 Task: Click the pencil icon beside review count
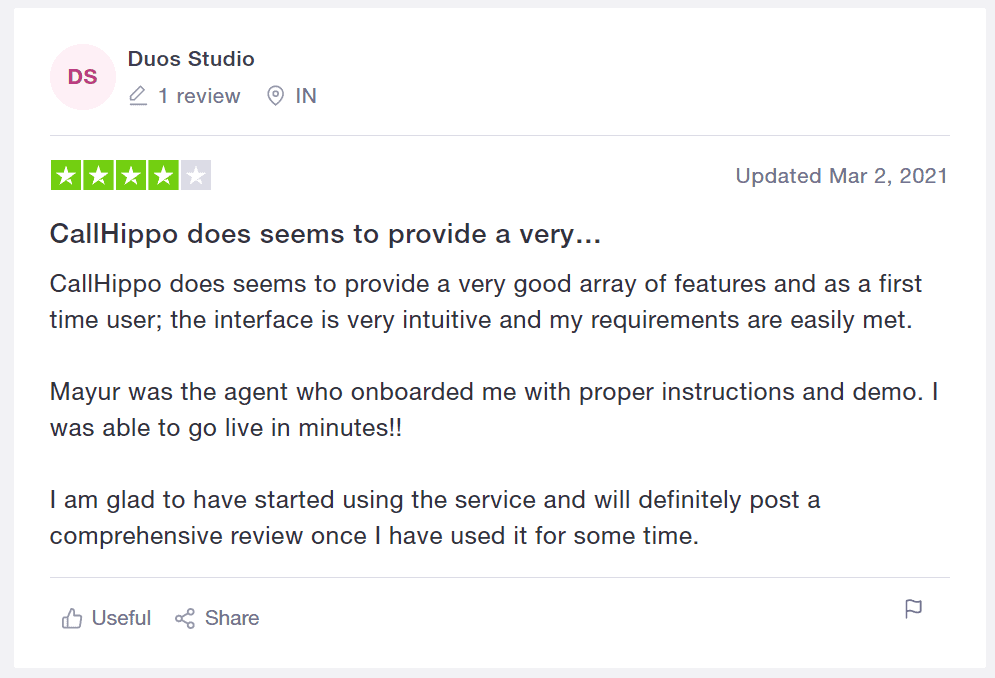tap(138, 96)
